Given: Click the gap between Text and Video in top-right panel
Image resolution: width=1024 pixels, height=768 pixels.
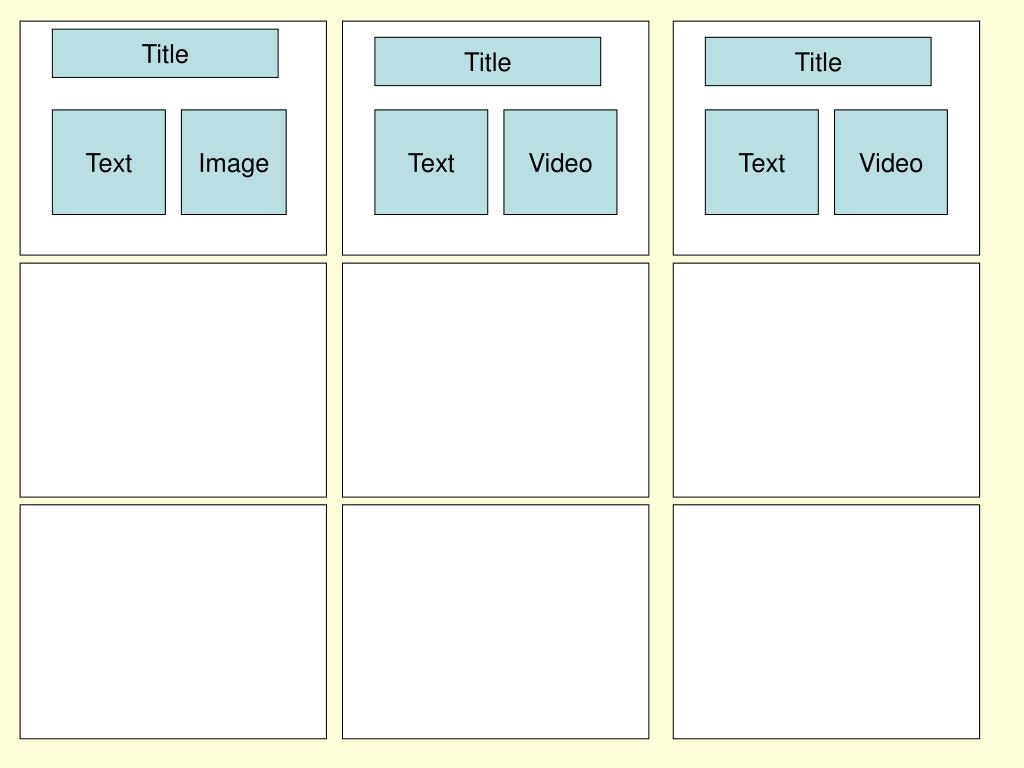Looking at the screenshot, I should point(827,162).
